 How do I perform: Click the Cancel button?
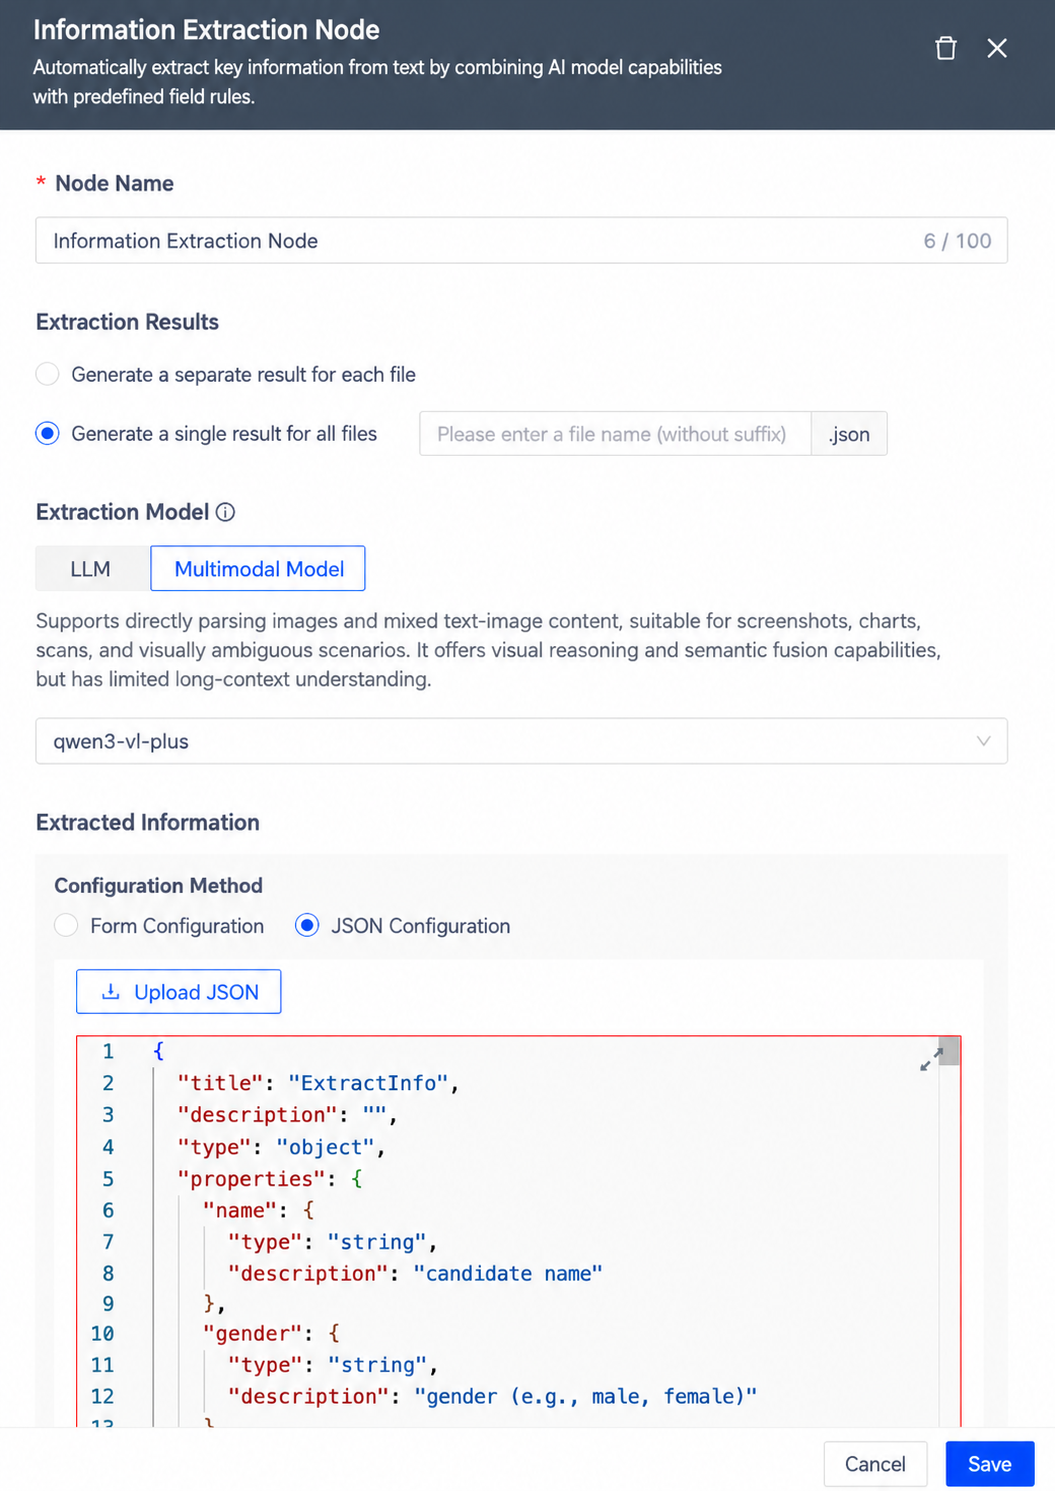(x=875, y=1464)
